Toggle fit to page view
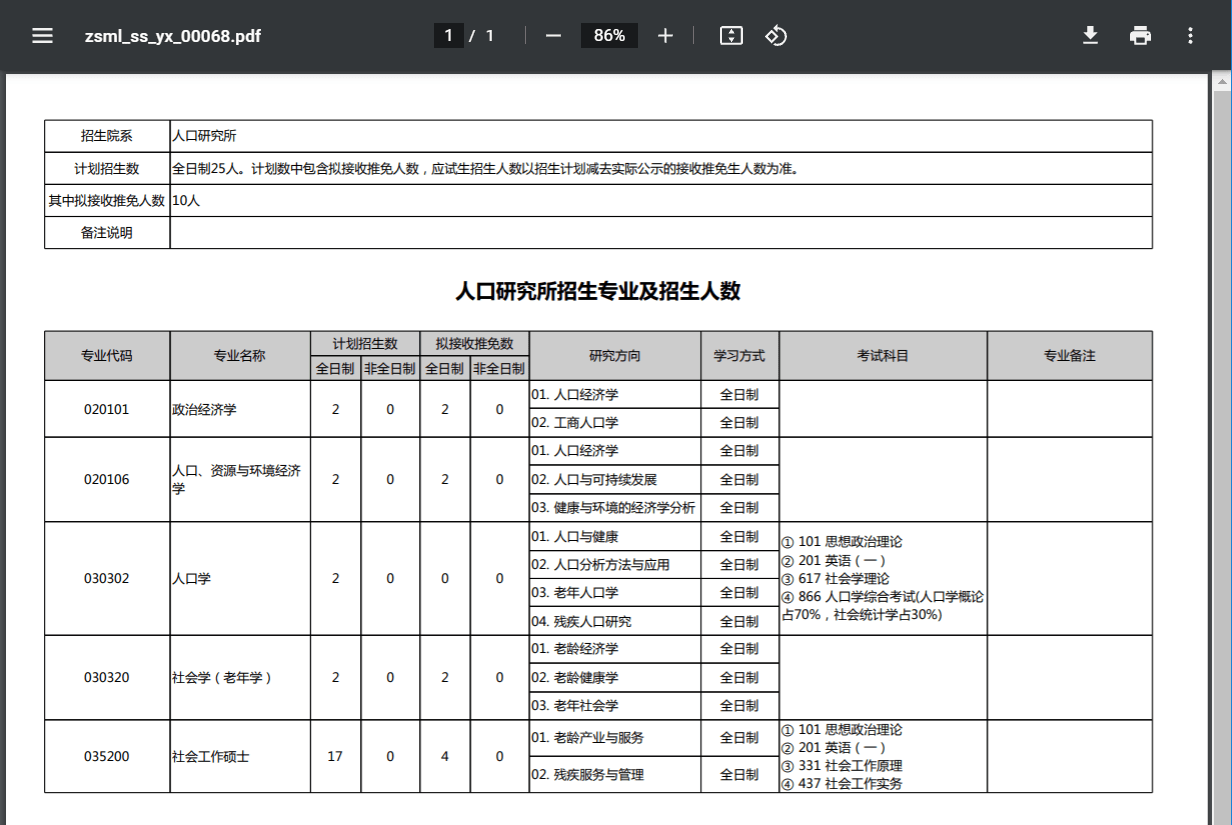The image size is (1232, 825). pos(731,36)
